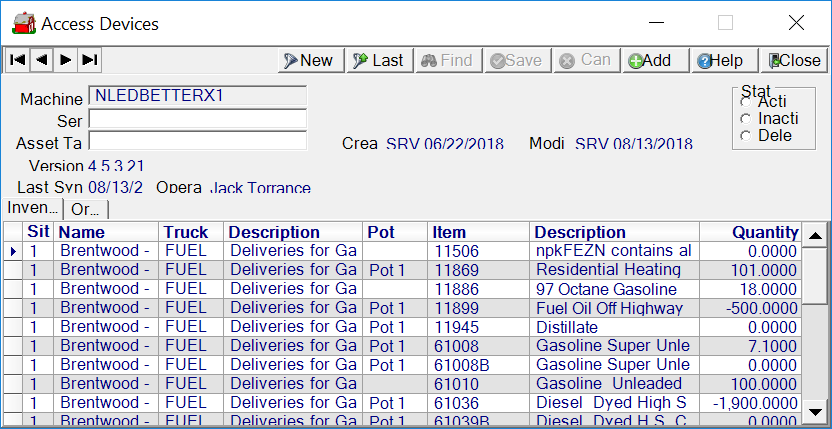Choose the Deleted status radio button
The height and width of the screenshot is (429, 832).
tap(745, 135)
